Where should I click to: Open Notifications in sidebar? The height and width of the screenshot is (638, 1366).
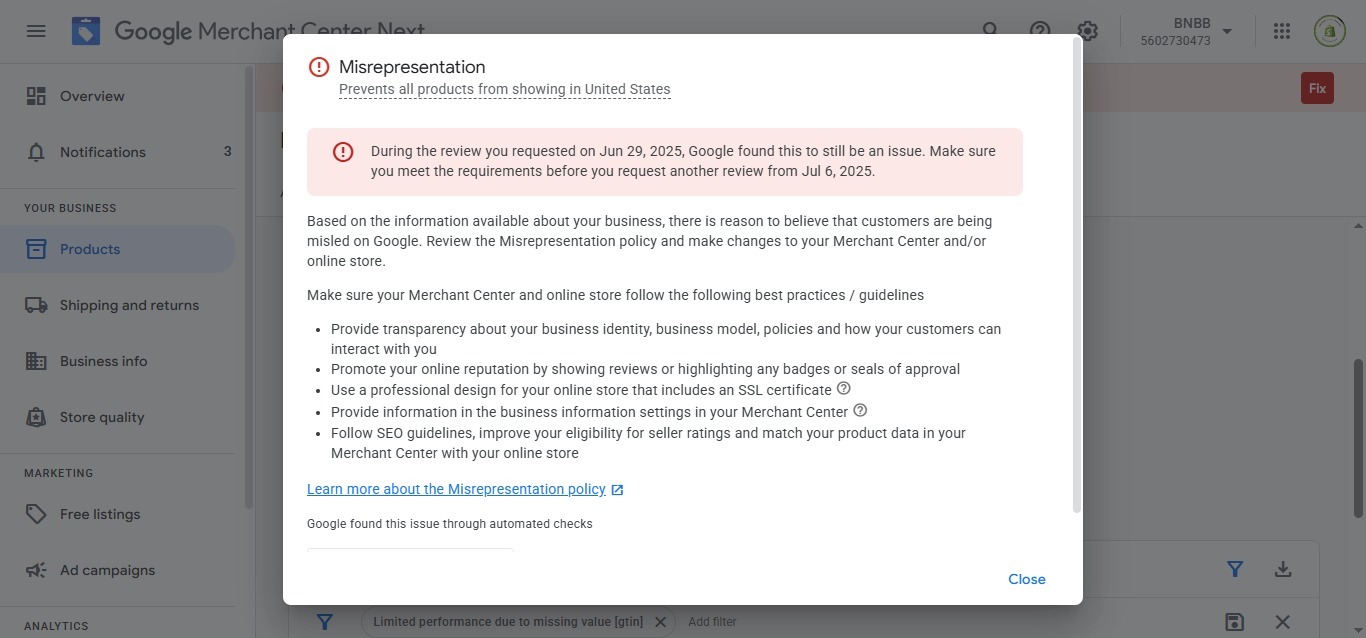102,152
